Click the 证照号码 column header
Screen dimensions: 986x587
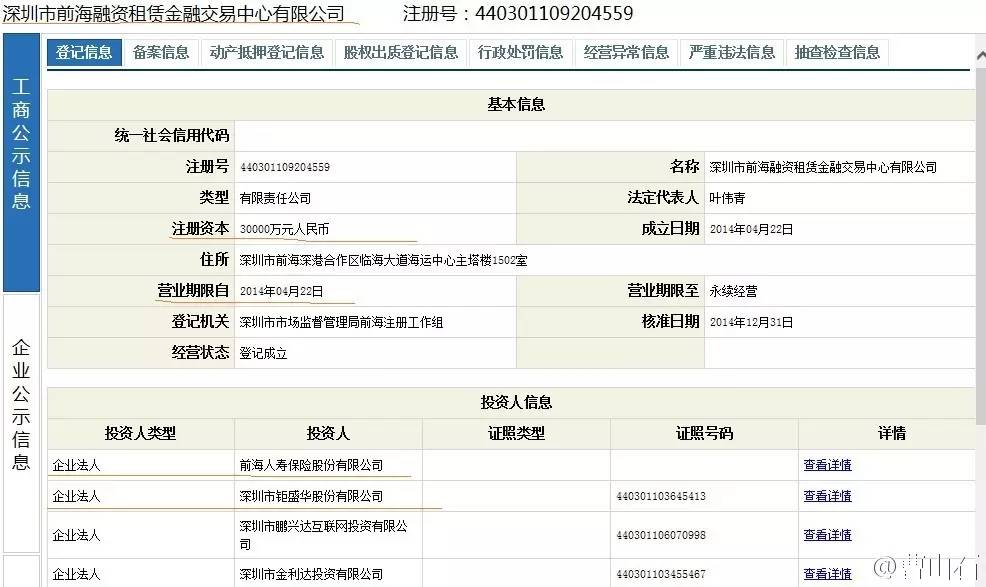[x=704, y=433]
